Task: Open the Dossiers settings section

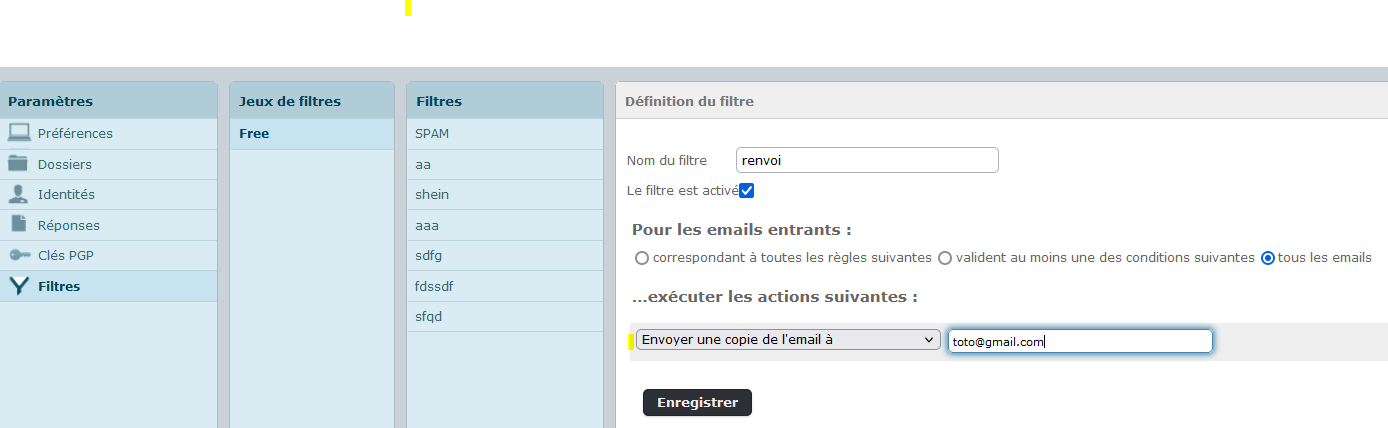Action: coord(109,164)
